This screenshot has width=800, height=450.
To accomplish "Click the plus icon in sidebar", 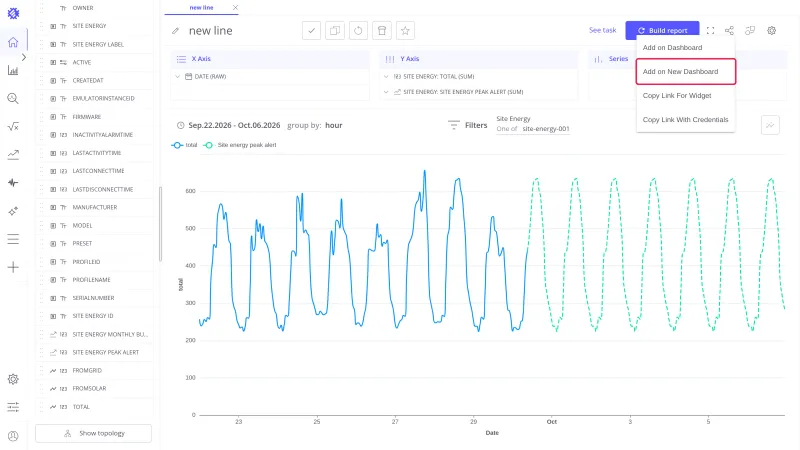I will point(13,267).
